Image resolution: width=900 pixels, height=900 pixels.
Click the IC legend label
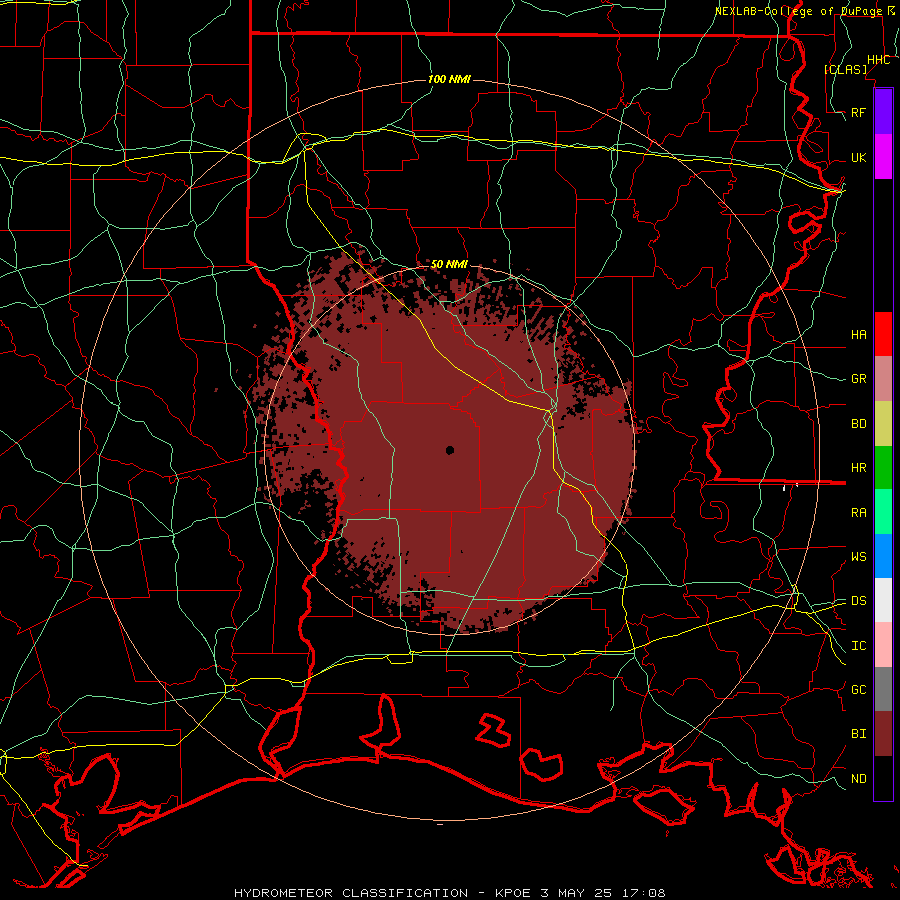click(858, 646)
